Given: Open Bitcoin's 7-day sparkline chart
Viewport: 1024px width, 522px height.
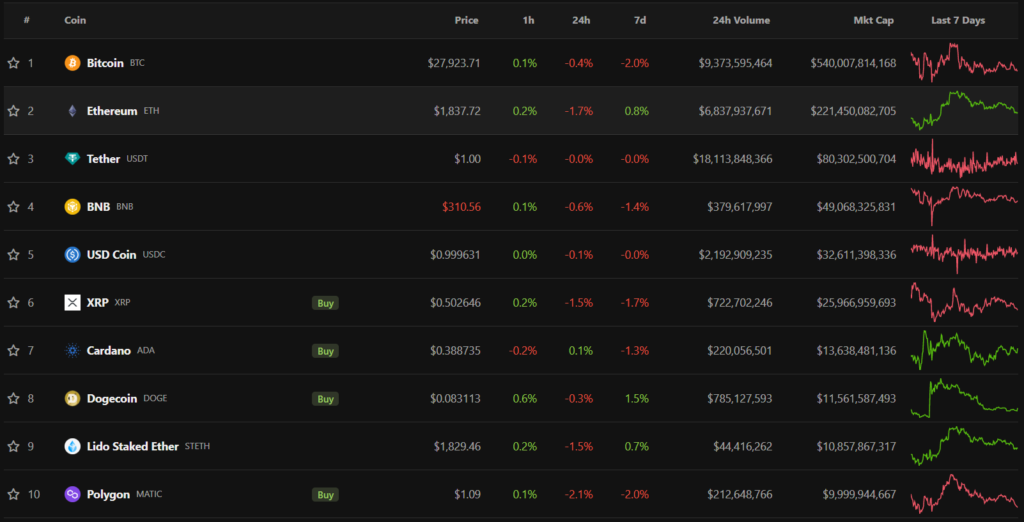Looking at the screenshot, I should [964, 63].
